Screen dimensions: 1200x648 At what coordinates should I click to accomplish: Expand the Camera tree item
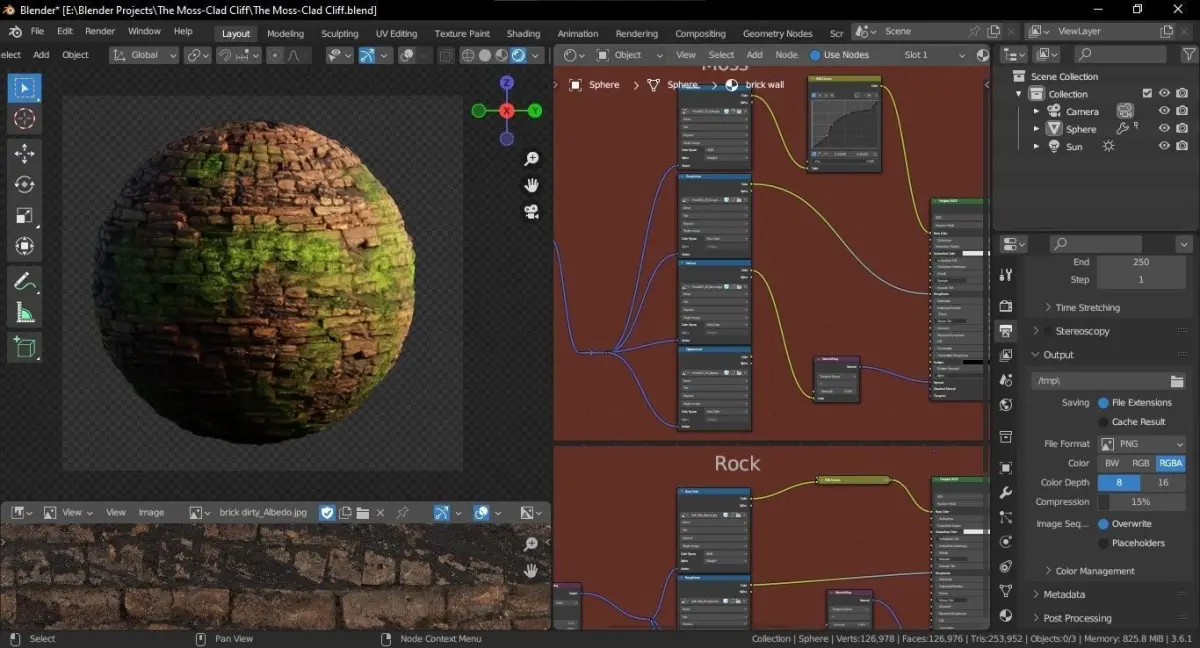pos(1036,112)
